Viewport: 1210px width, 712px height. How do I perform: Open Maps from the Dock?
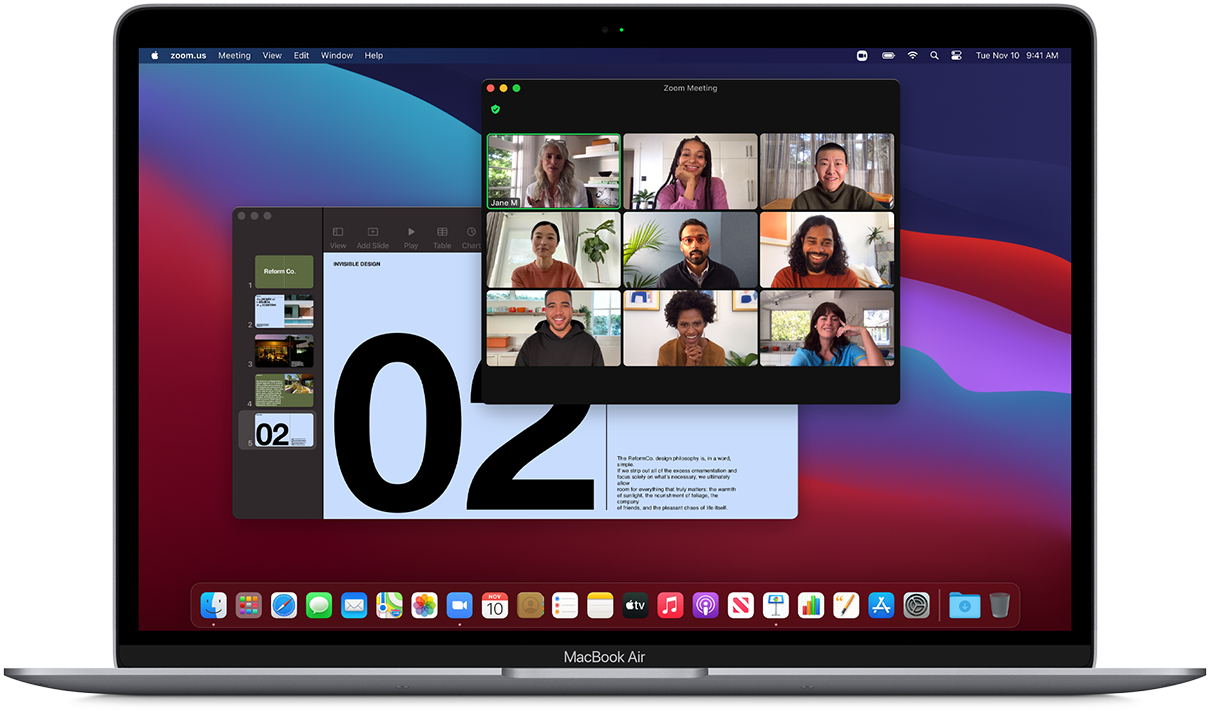[389, 605]
